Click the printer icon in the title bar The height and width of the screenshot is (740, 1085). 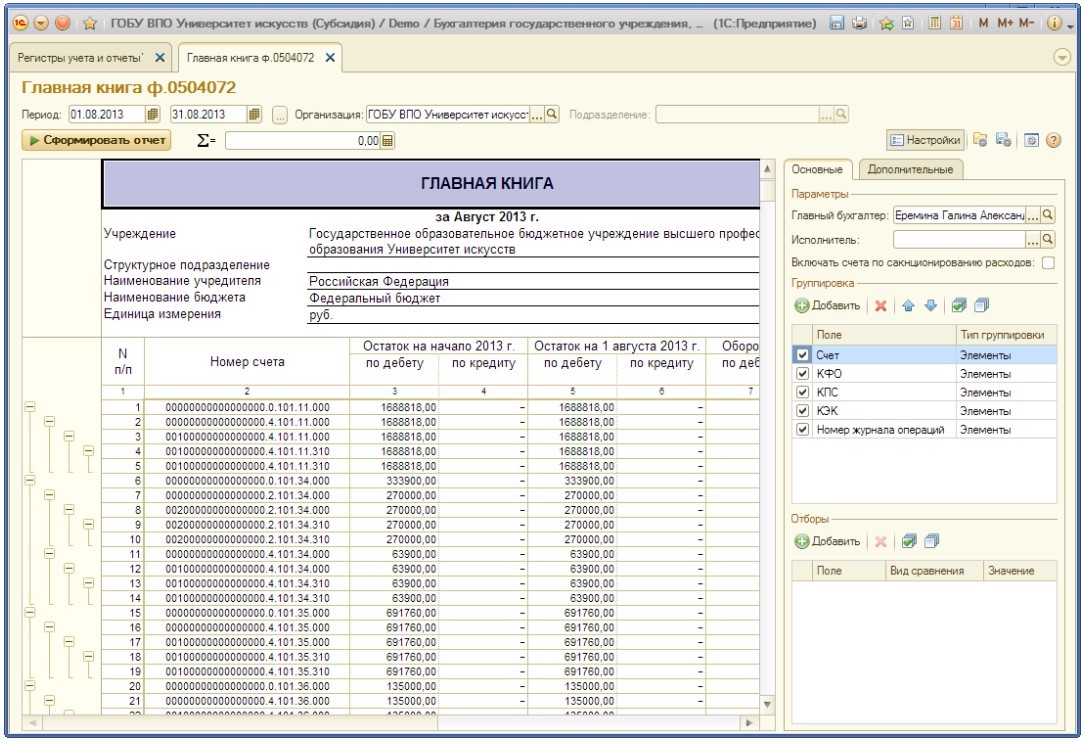click(859, 23)
